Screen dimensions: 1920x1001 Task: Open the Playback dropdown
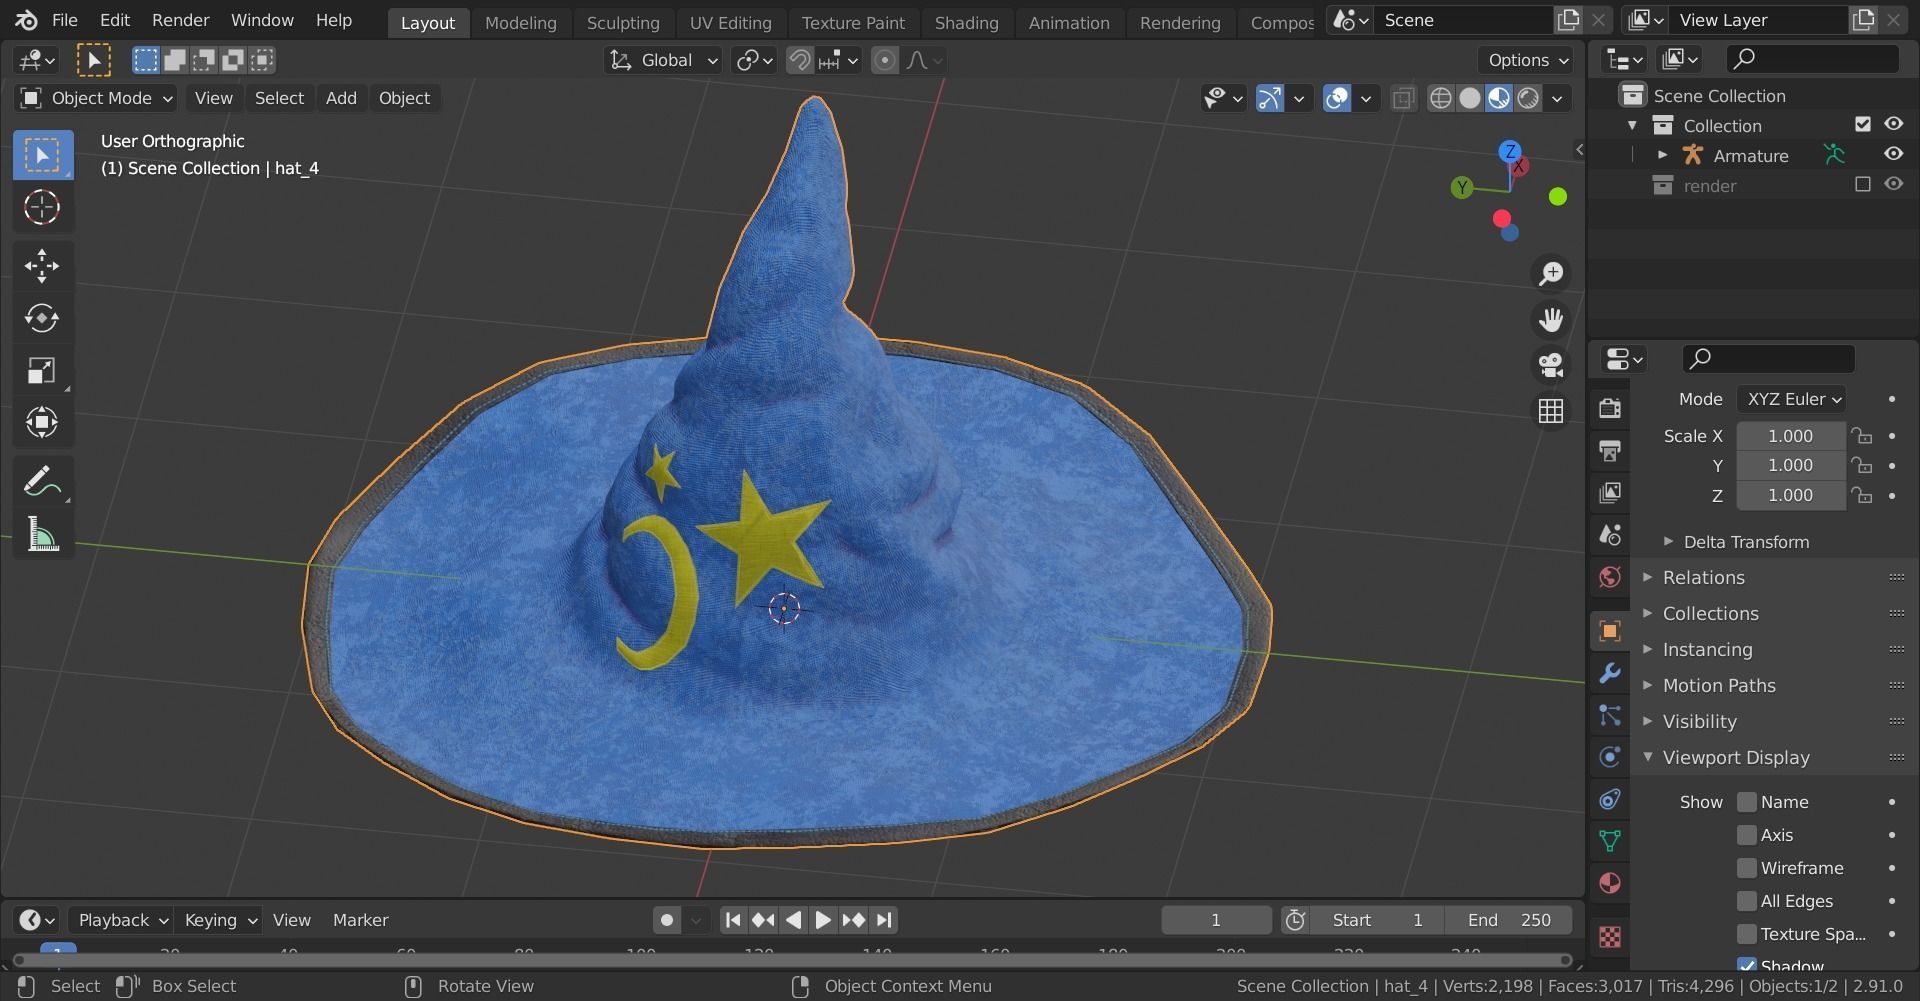(x=122, y=920)
